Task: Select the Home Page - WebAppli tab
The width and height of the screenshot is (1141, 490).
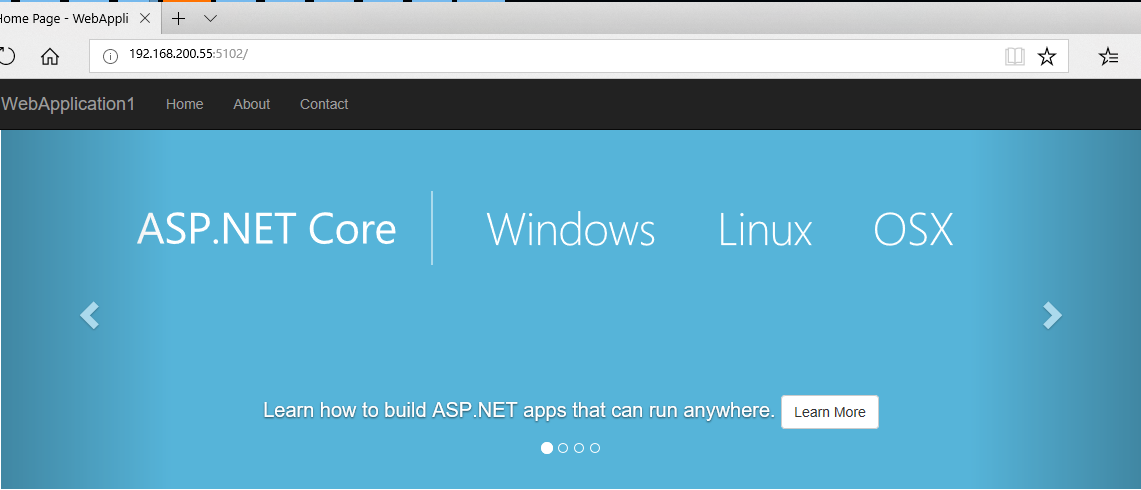Action: pos(80,19)
